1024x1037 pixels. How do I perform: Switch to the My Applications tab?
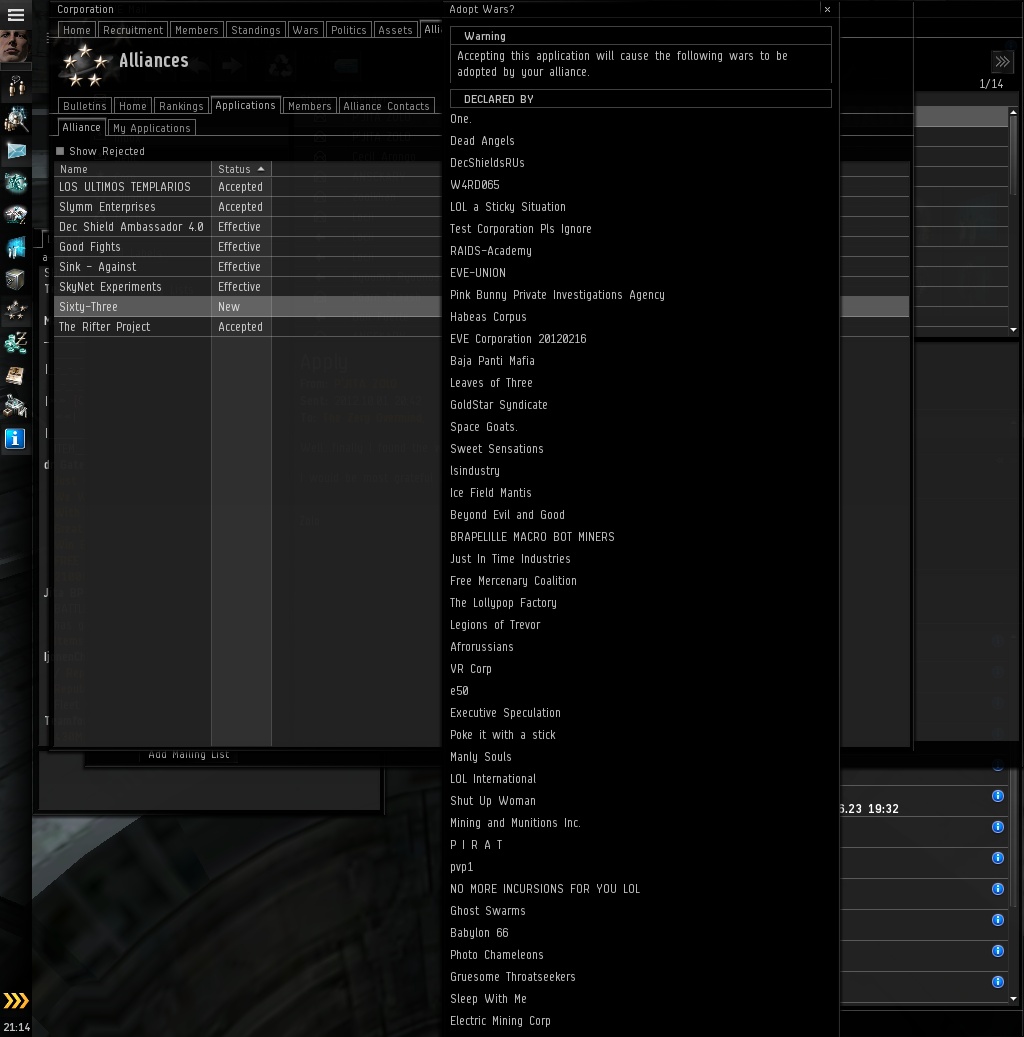pos(151,128)
